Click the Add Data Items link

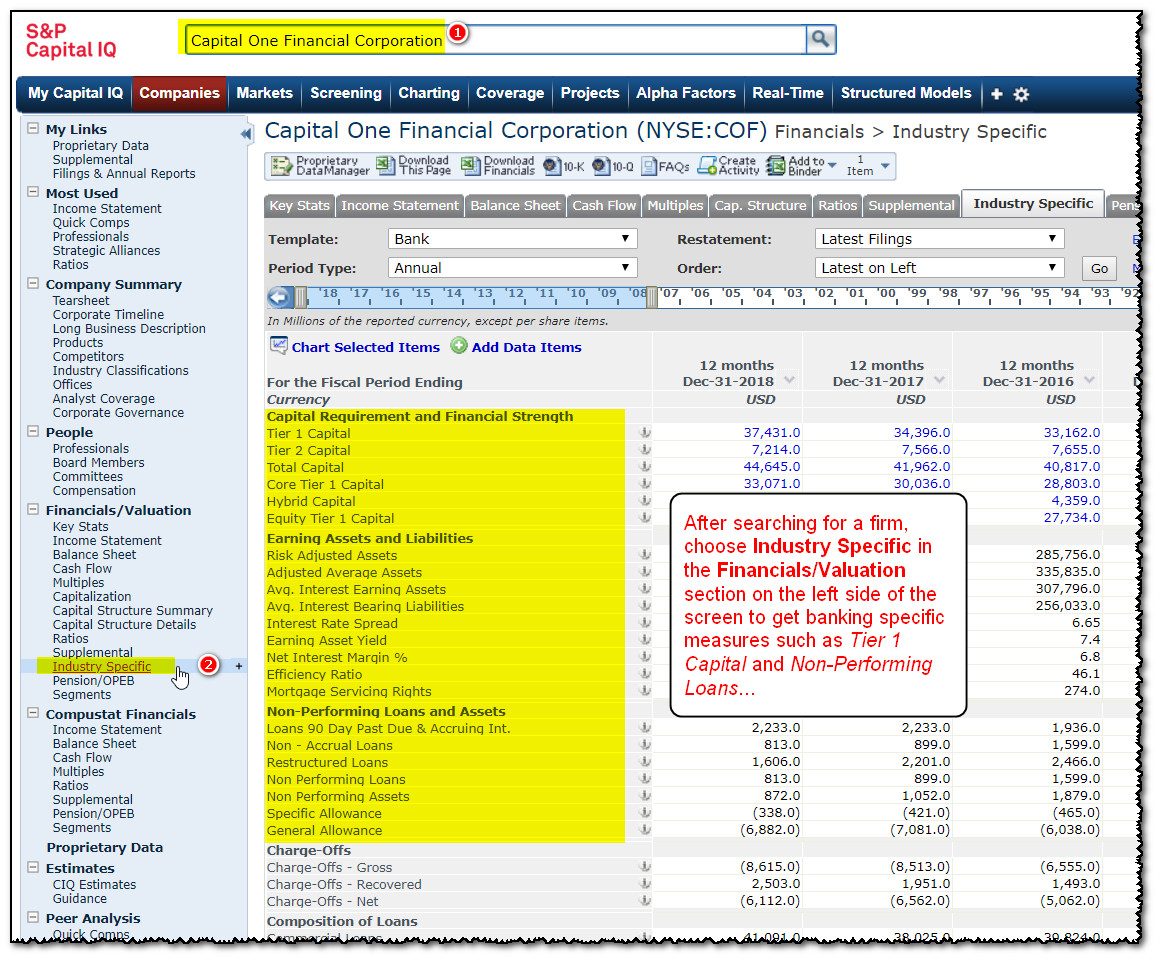click(527, 347)
